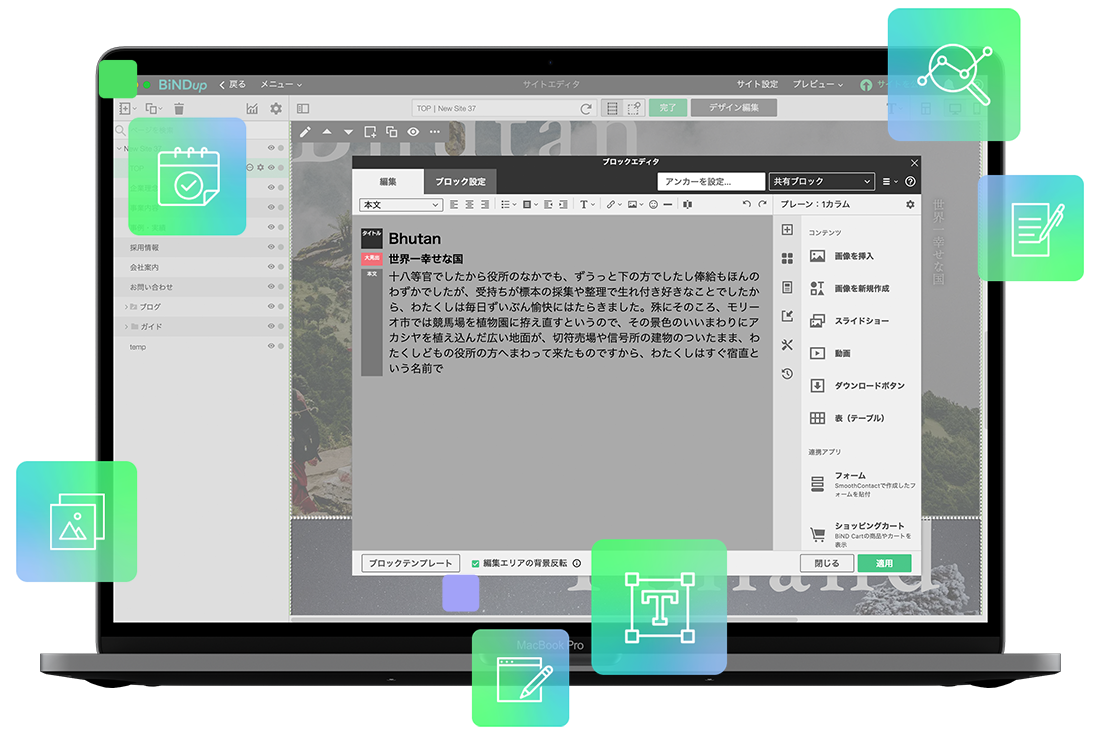1100x734 pixels.
Task: Click 戻る to go back
Action: coord(232,84)
